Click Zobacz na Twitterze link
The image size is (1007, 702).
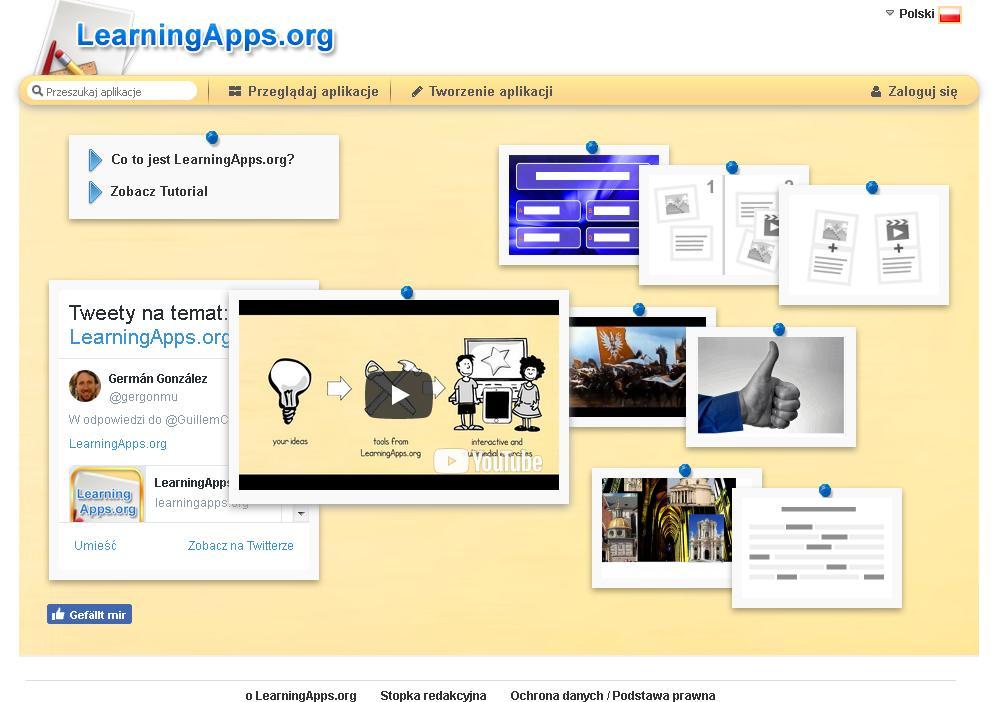click(x=241, y=545)
